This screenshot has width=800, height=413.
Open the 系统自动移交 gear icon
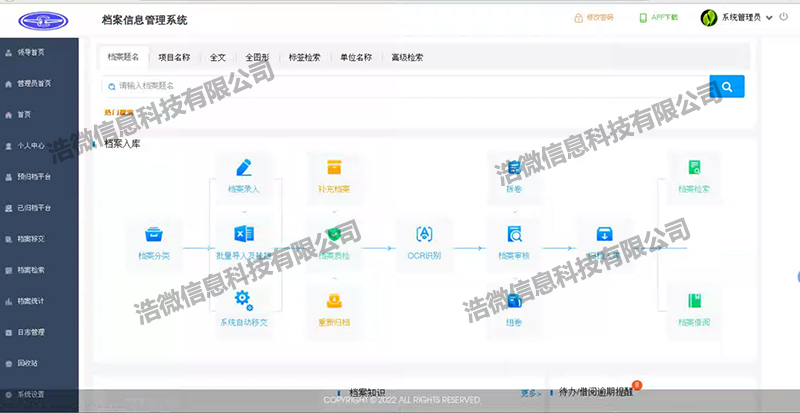click(244, 300)
